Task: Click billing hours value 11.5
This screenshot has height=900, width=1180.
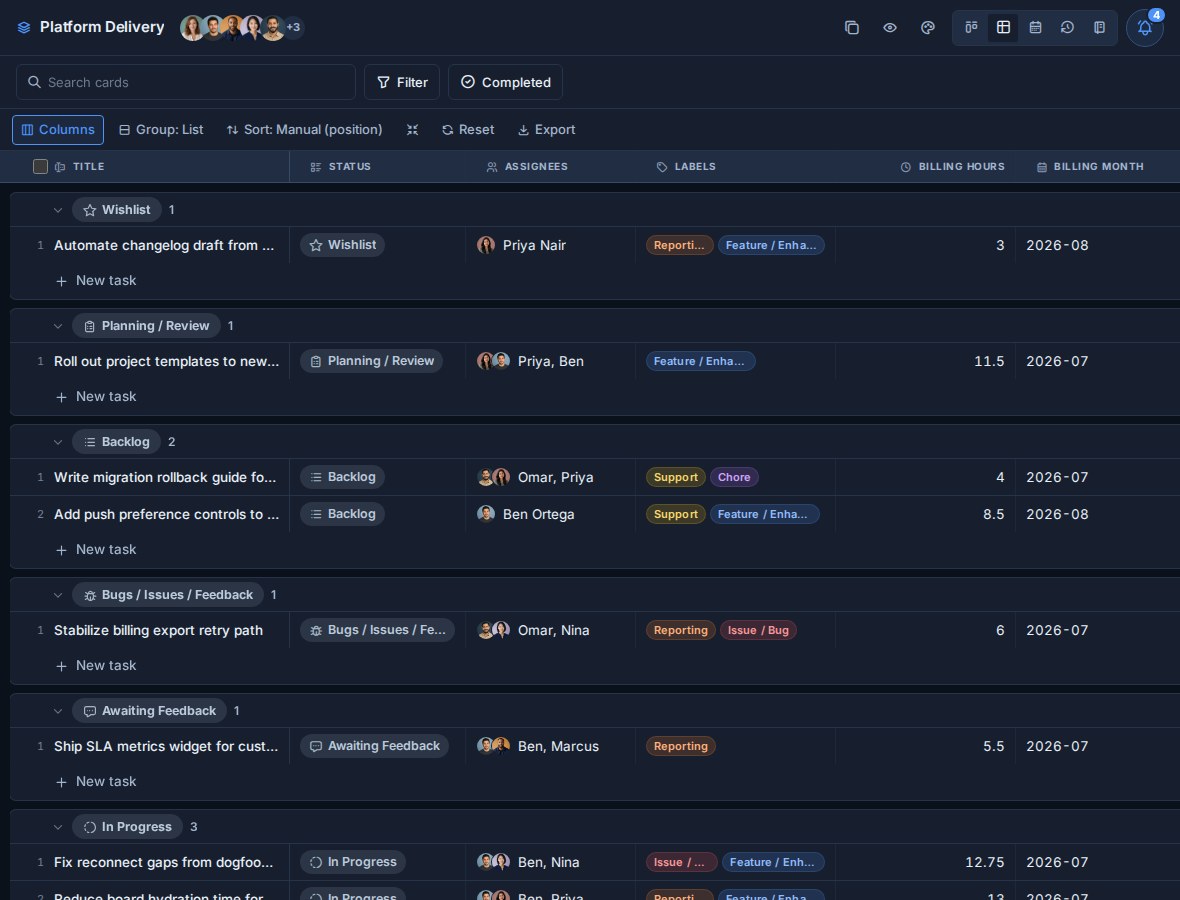Action: tap(989, 361)
